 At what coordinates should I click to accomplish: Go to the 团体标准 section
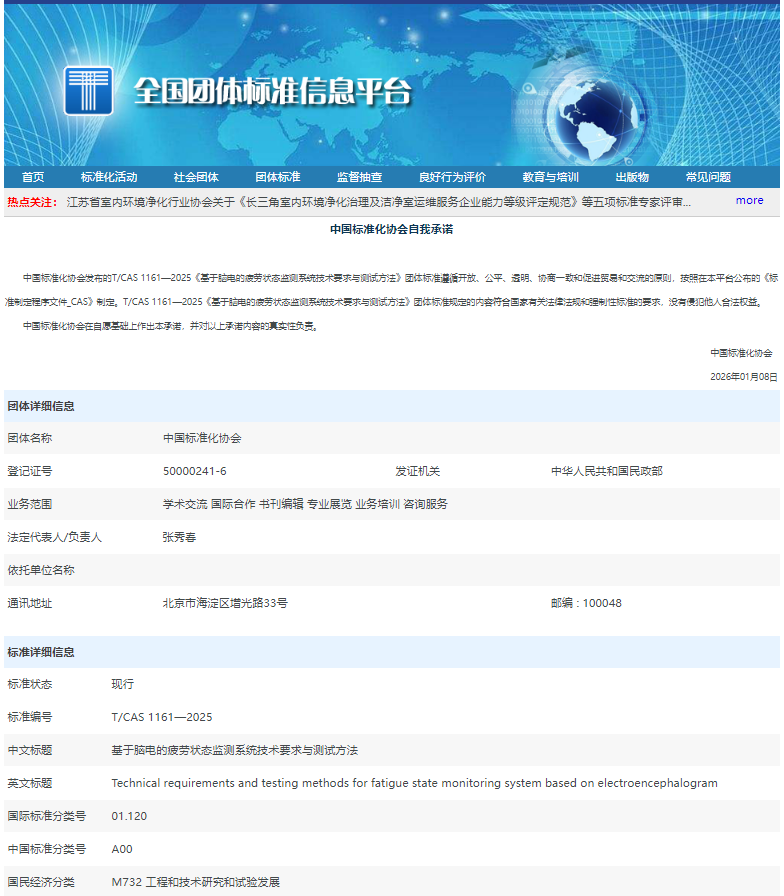click(278, 177)
